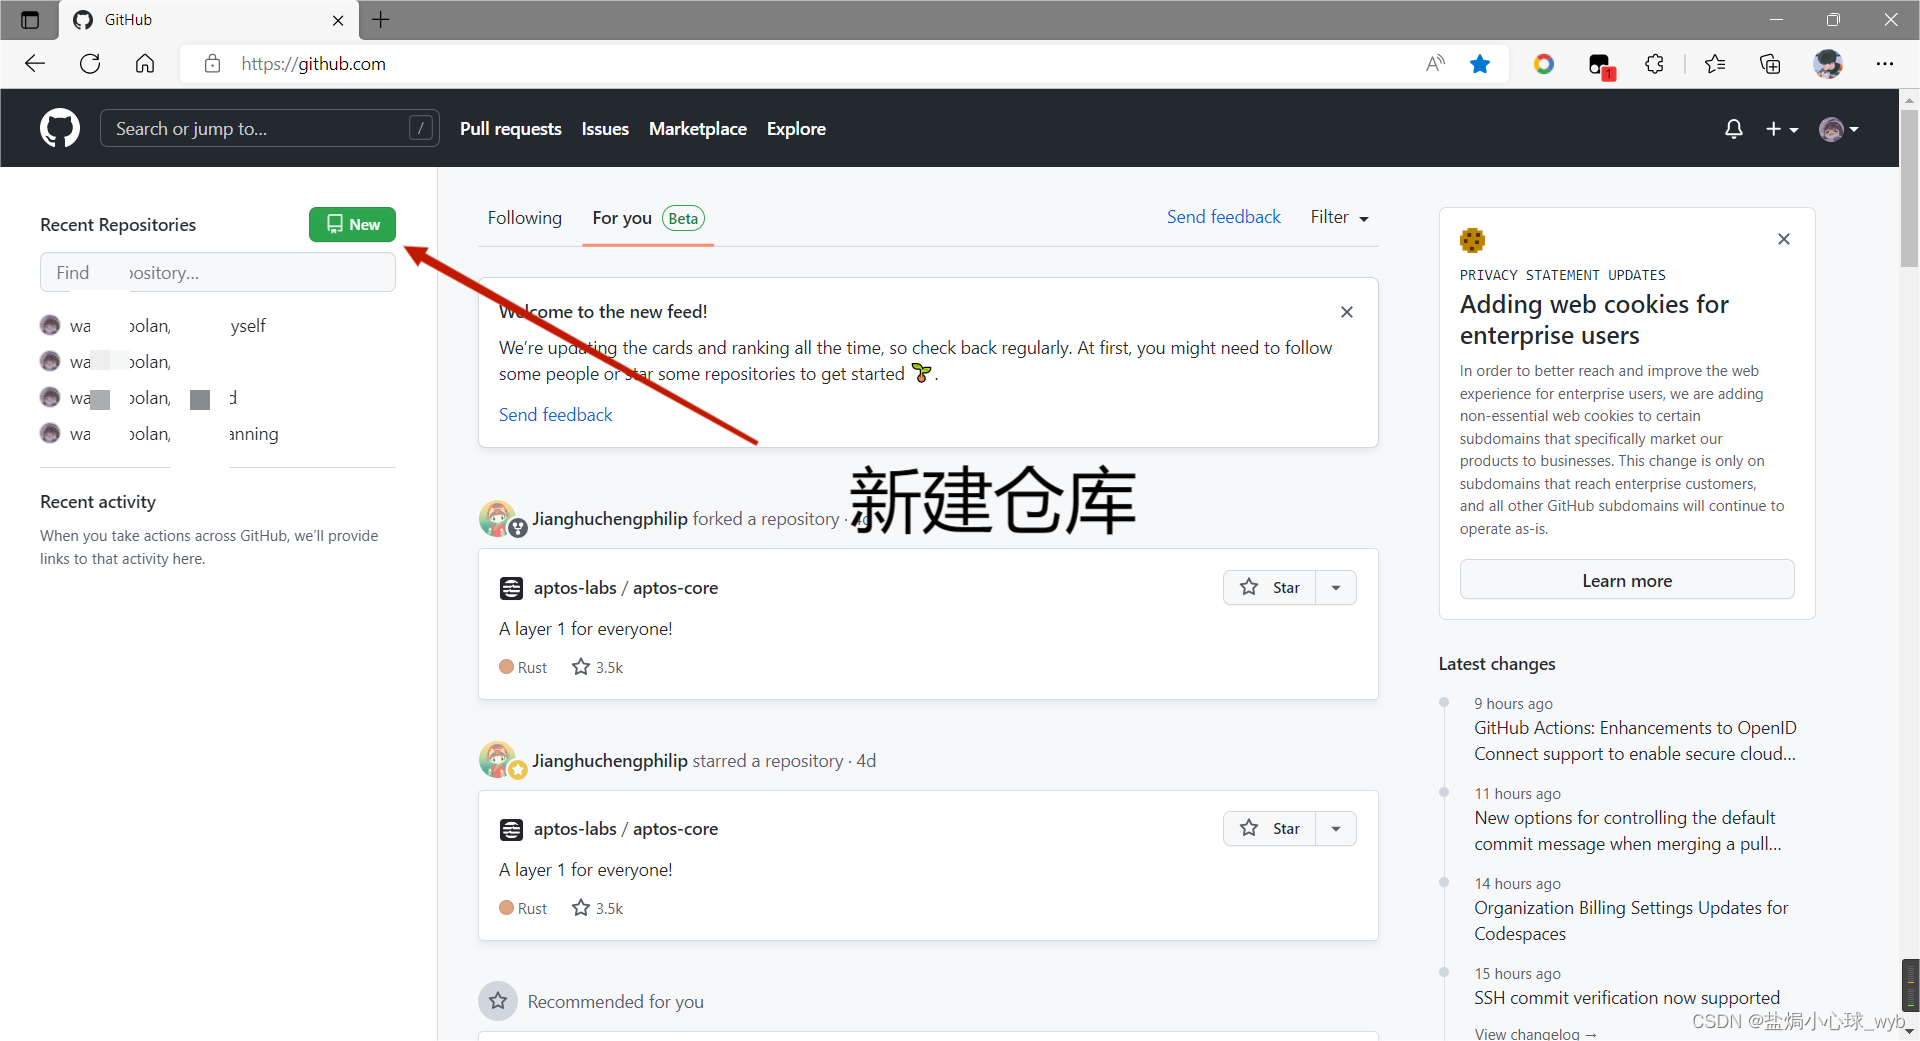1920x1041 pixels.
Task: Star aptos-core in the forked card
Action: tap(1270, 587)
